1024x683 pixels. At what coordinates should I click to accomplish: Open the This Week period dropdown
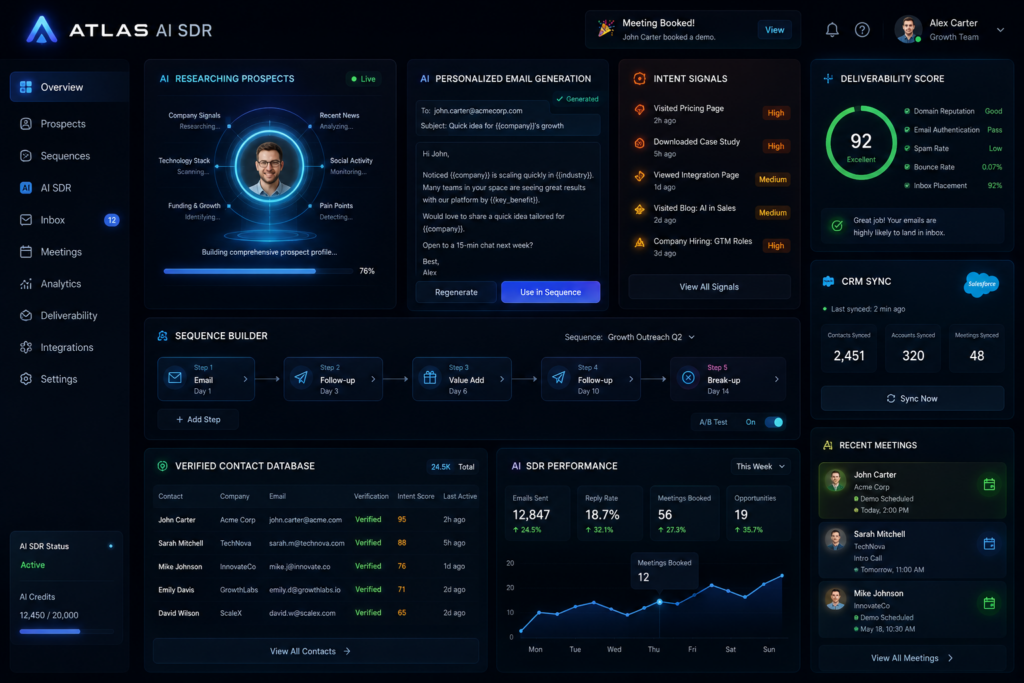pos(761,466)
